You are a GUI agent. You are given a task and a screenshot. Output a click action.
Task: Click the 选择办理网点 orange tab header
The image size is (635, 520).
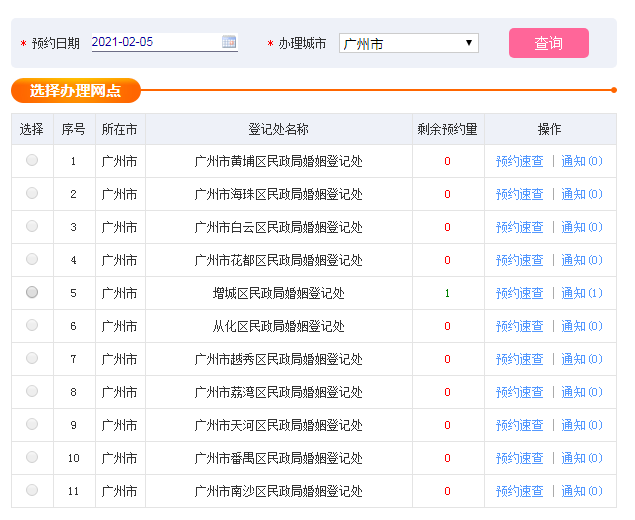point(76,91)
